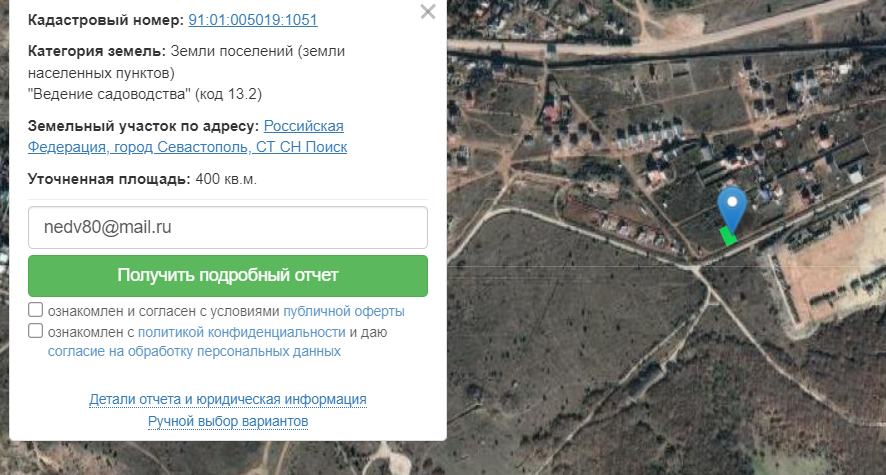
Task: Close the parcel info popup
Action: tap(428, 12)
